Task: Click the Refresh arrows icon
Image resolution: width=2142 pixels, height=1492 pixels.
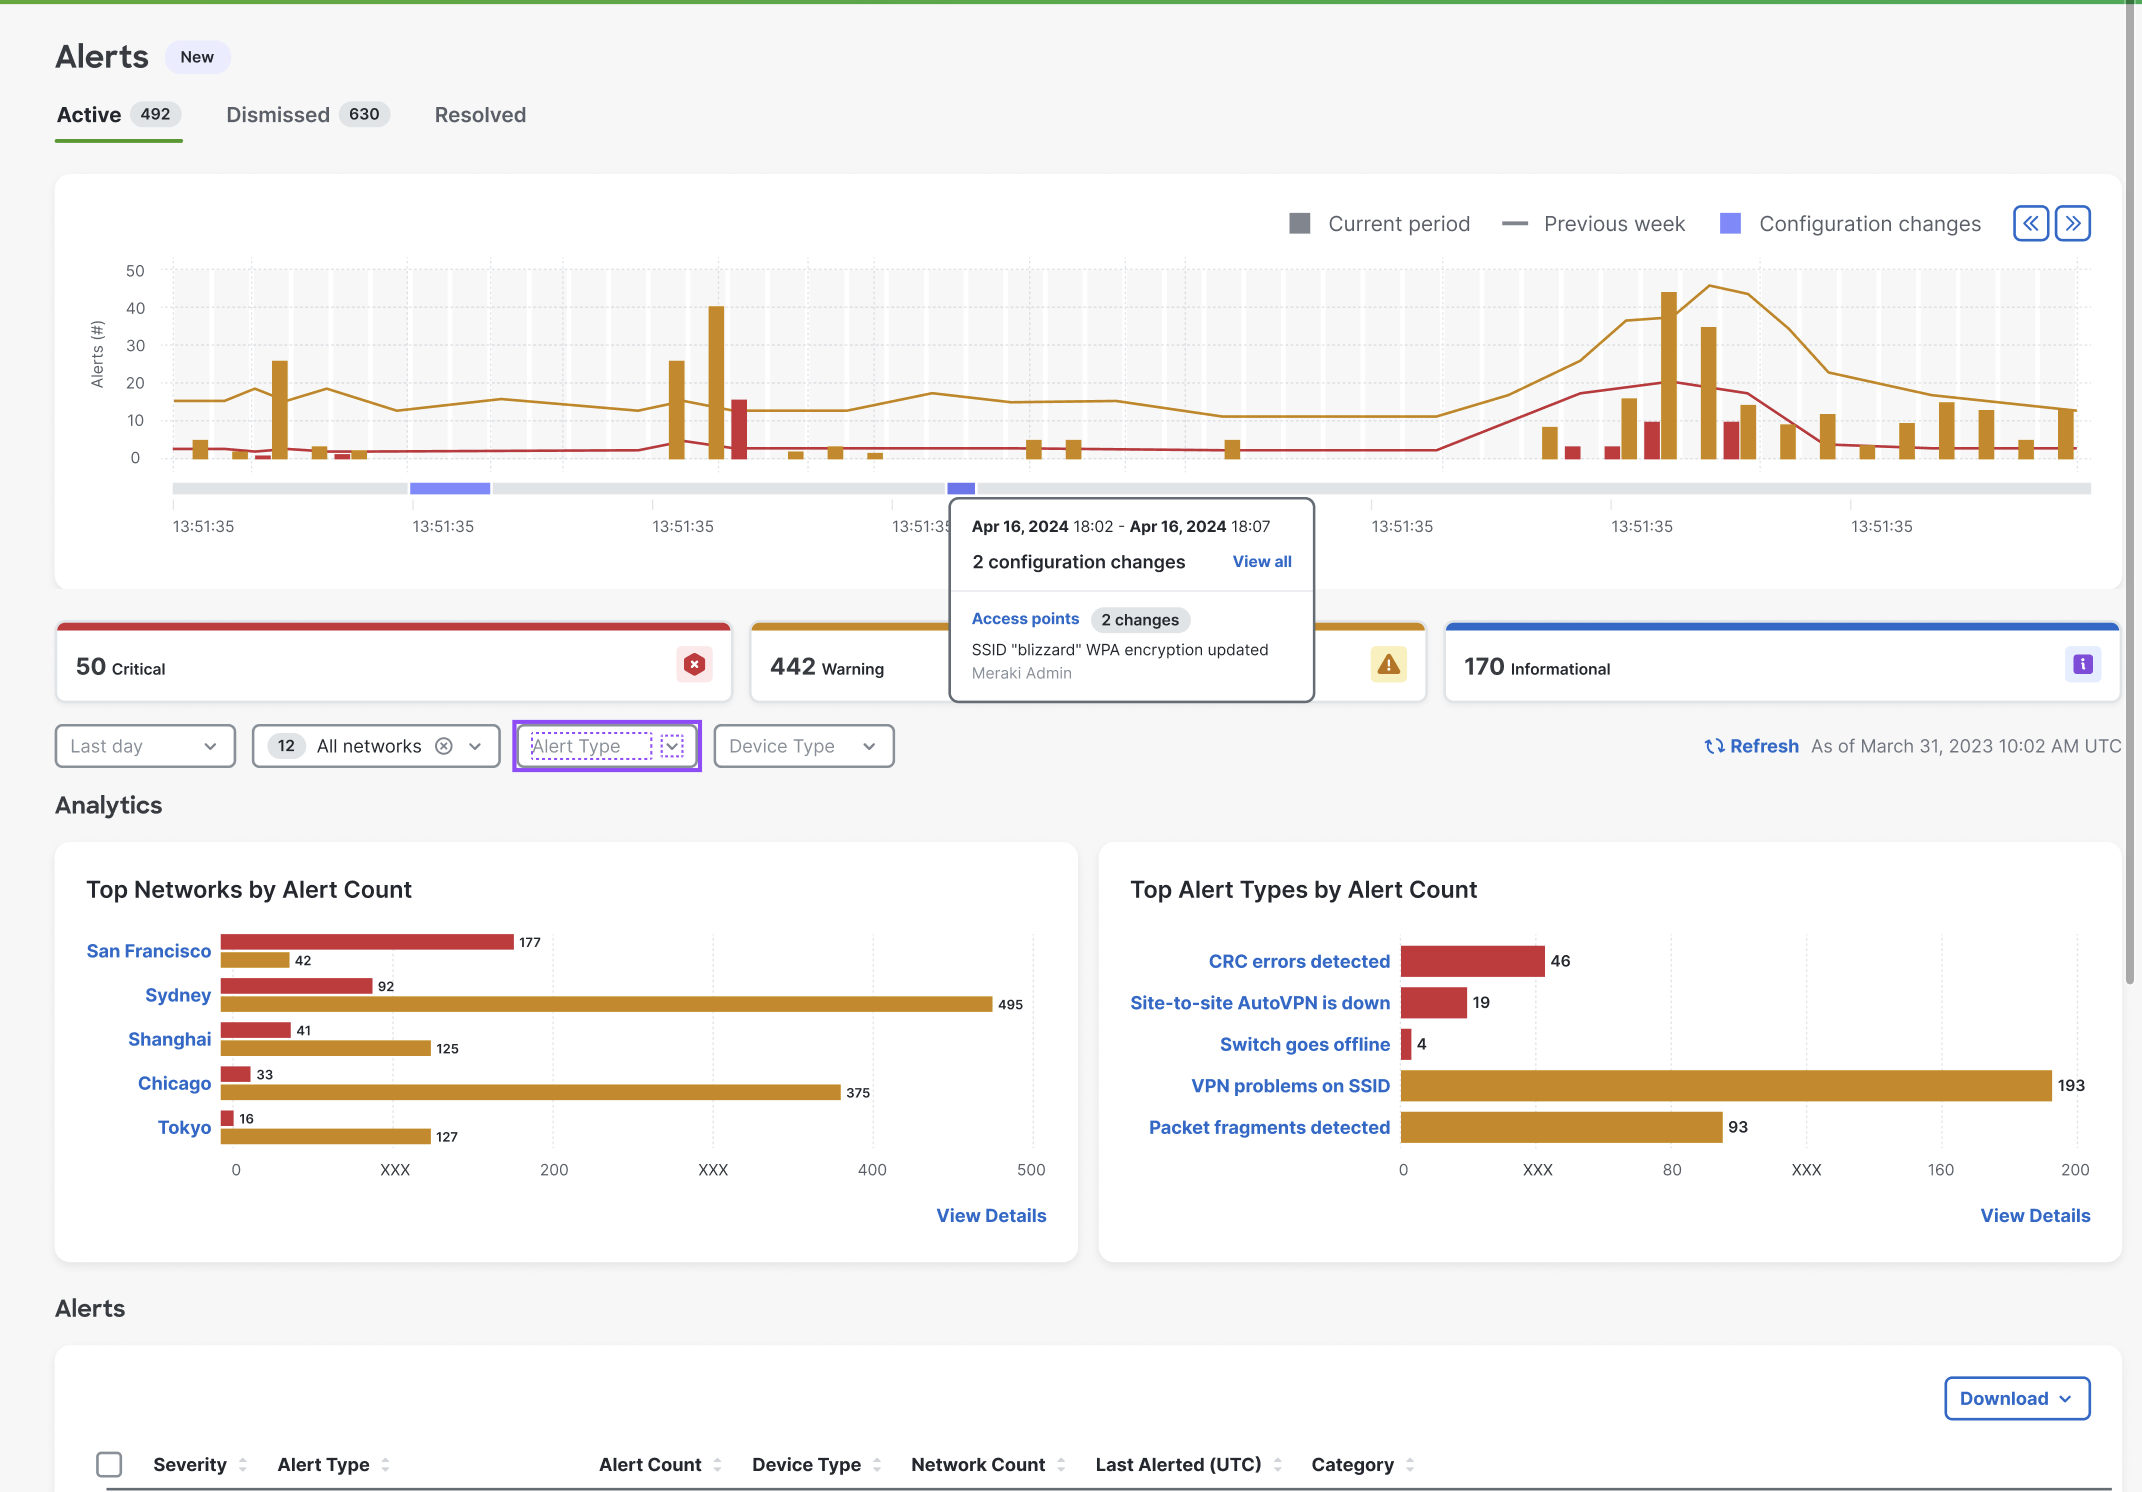Action: pos(1714,746)
